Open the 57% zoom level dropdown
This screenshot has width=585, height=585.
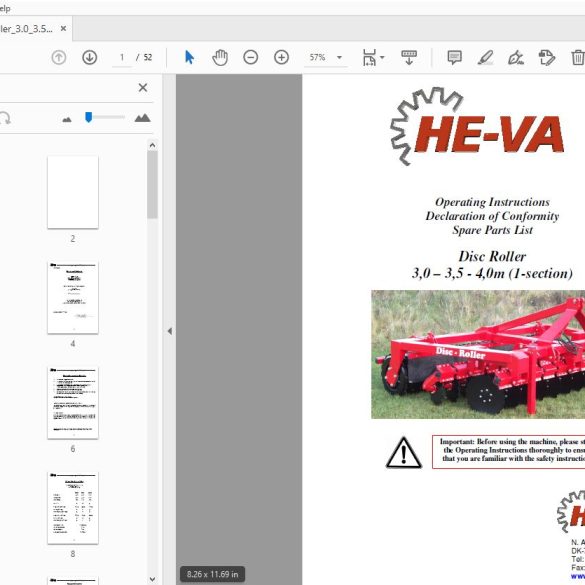tap(339, 57)
